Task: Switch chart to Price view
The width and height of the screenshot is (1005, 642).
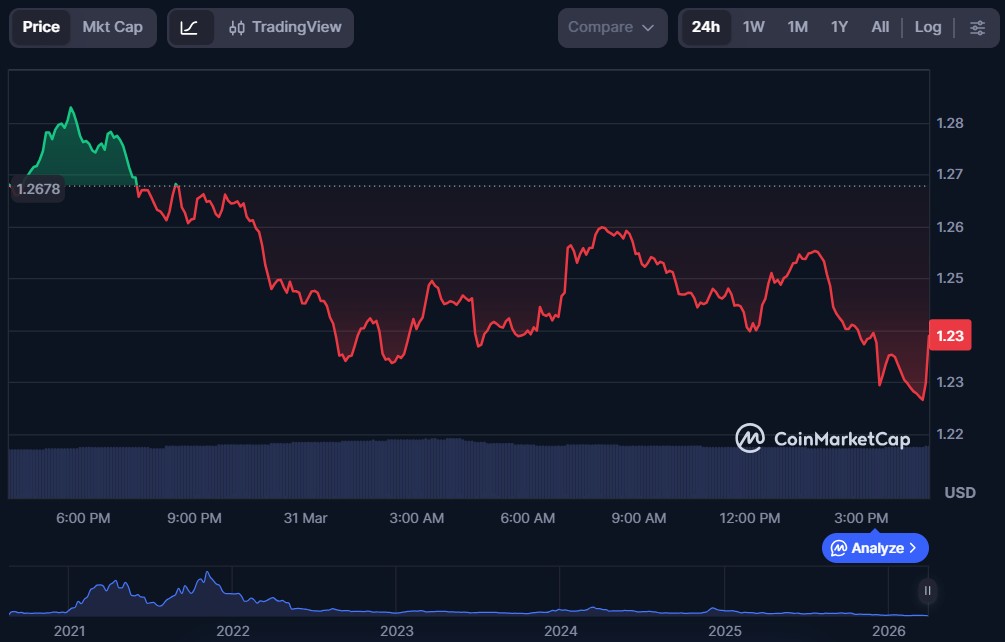Action: (x=41, y=27)
